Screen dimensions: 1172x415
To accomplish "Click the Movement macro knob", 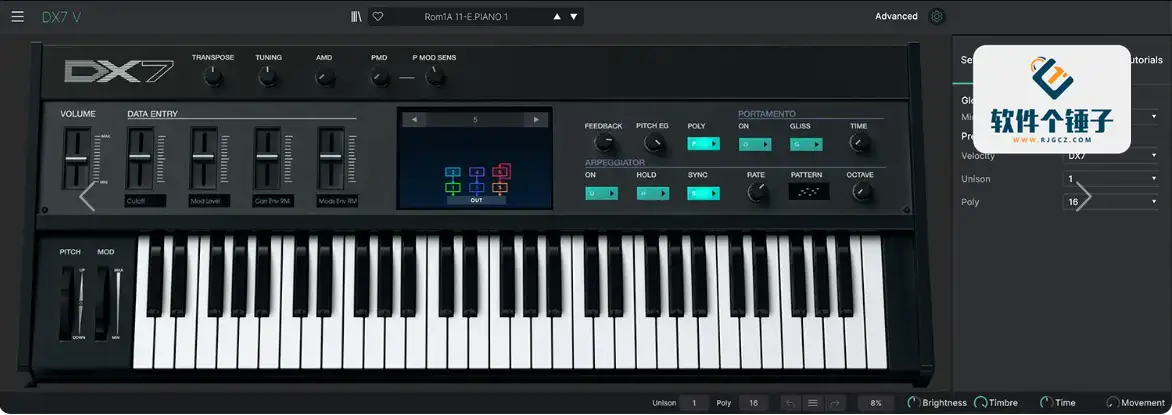I will pyautogui.click(x=1112, y=403).
